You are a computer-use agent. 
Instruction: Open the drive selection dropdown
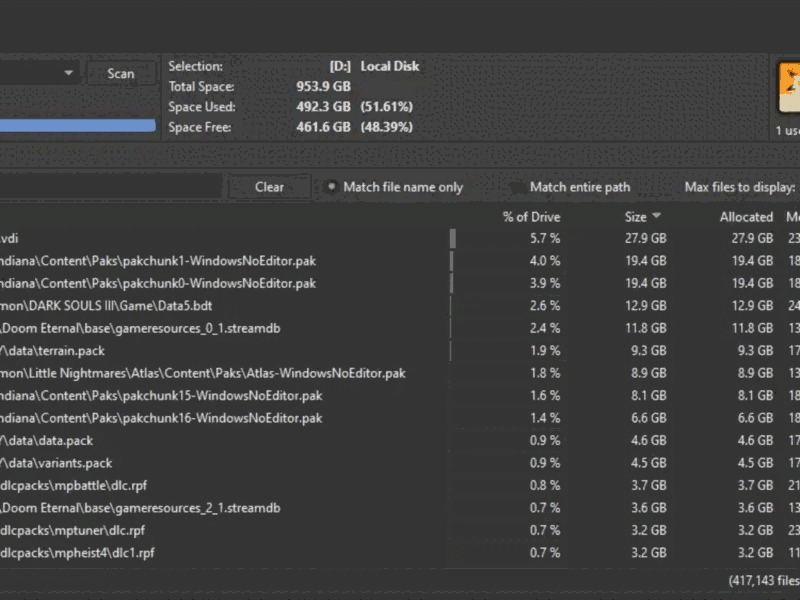click(68, 72)
